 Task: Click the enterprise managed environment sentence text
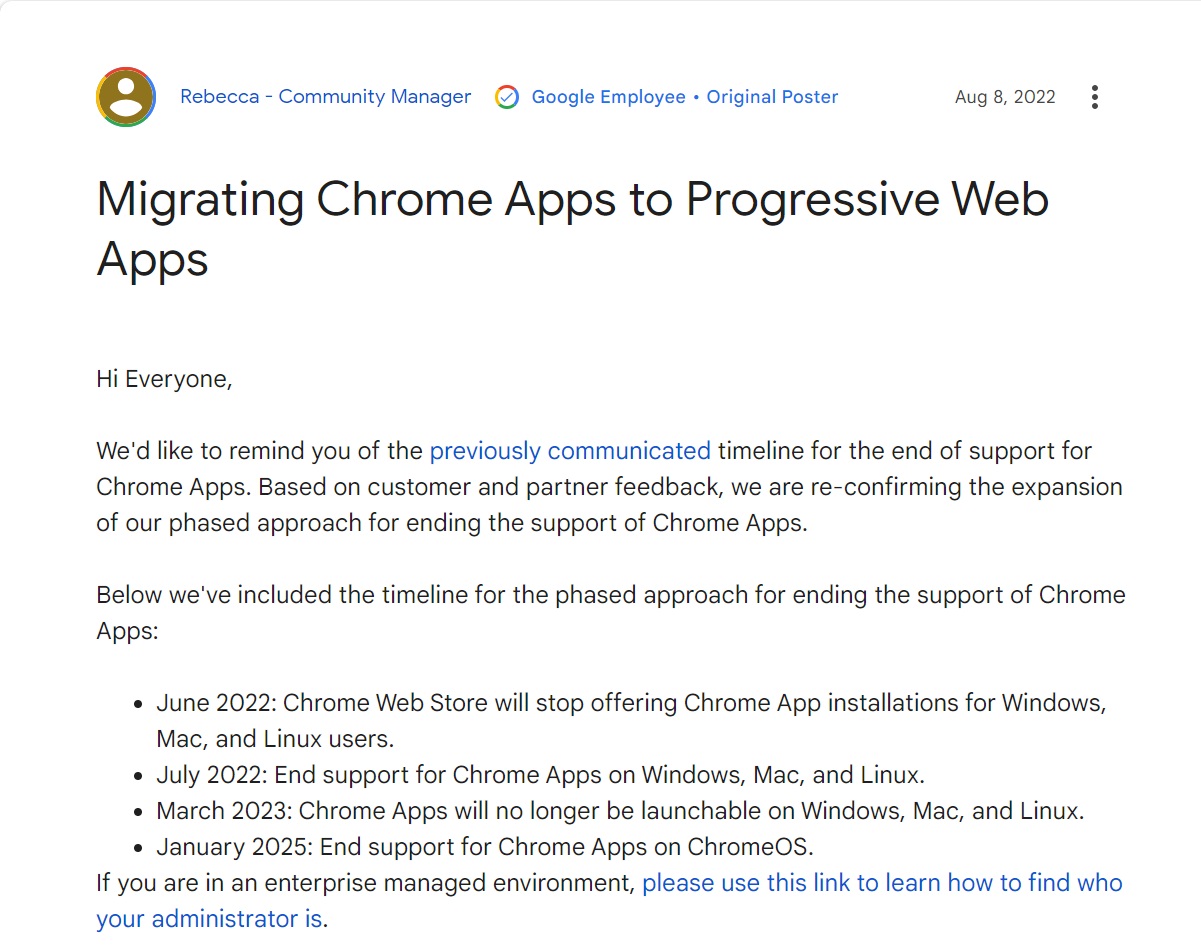pos(366,883)
